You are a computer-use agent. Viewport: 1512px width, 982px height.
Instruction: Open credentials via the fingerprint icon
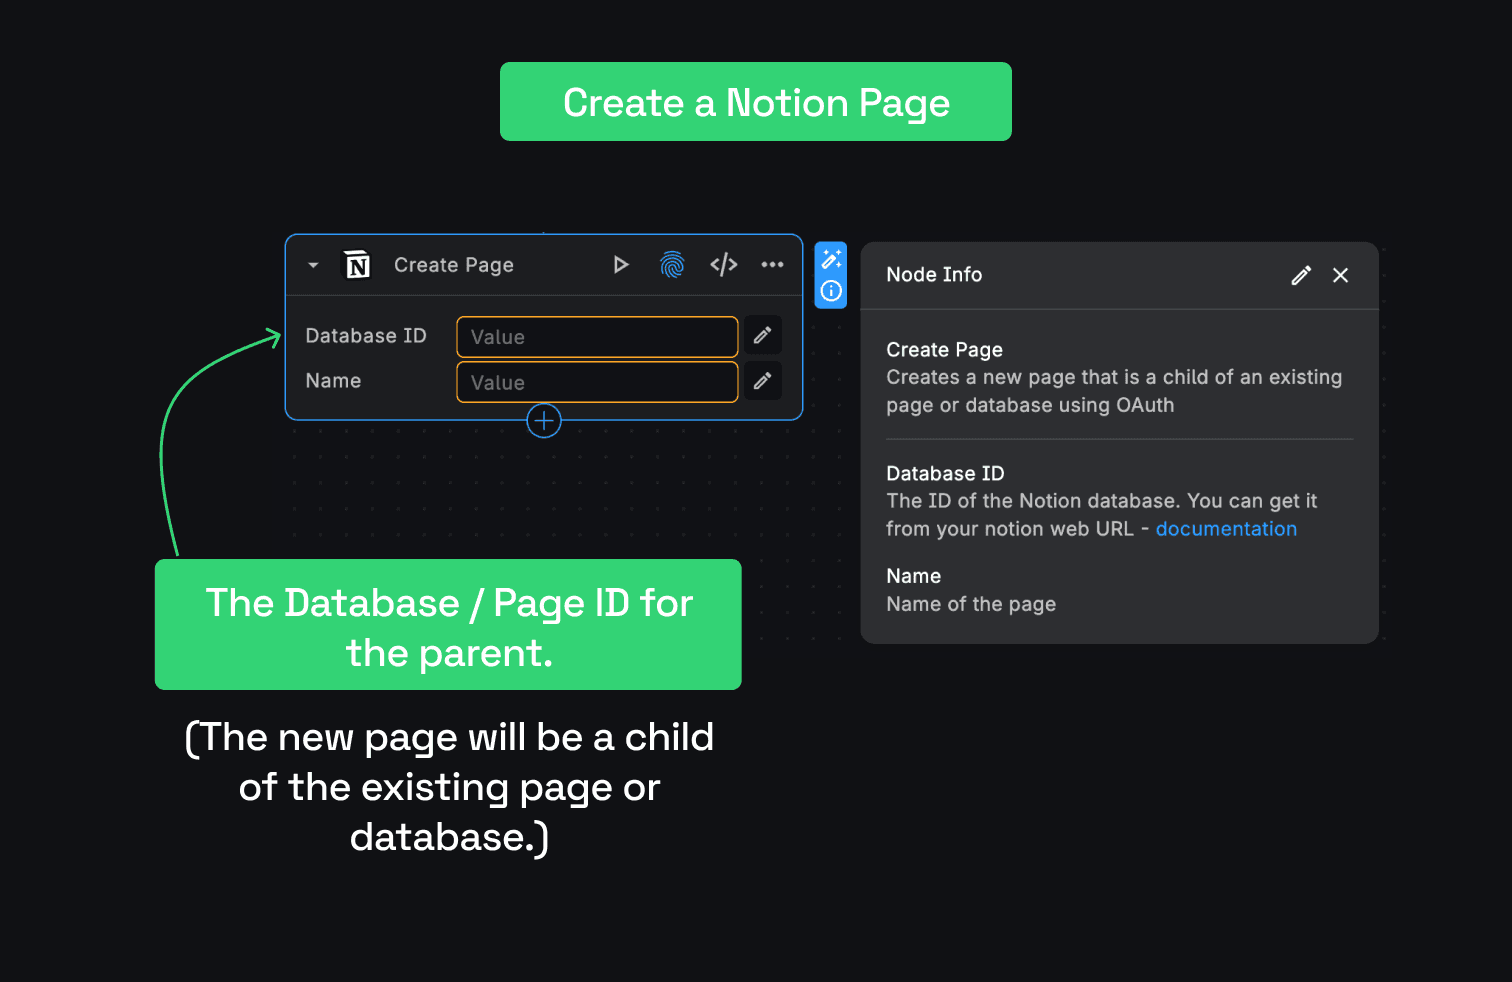click(672, 264)
